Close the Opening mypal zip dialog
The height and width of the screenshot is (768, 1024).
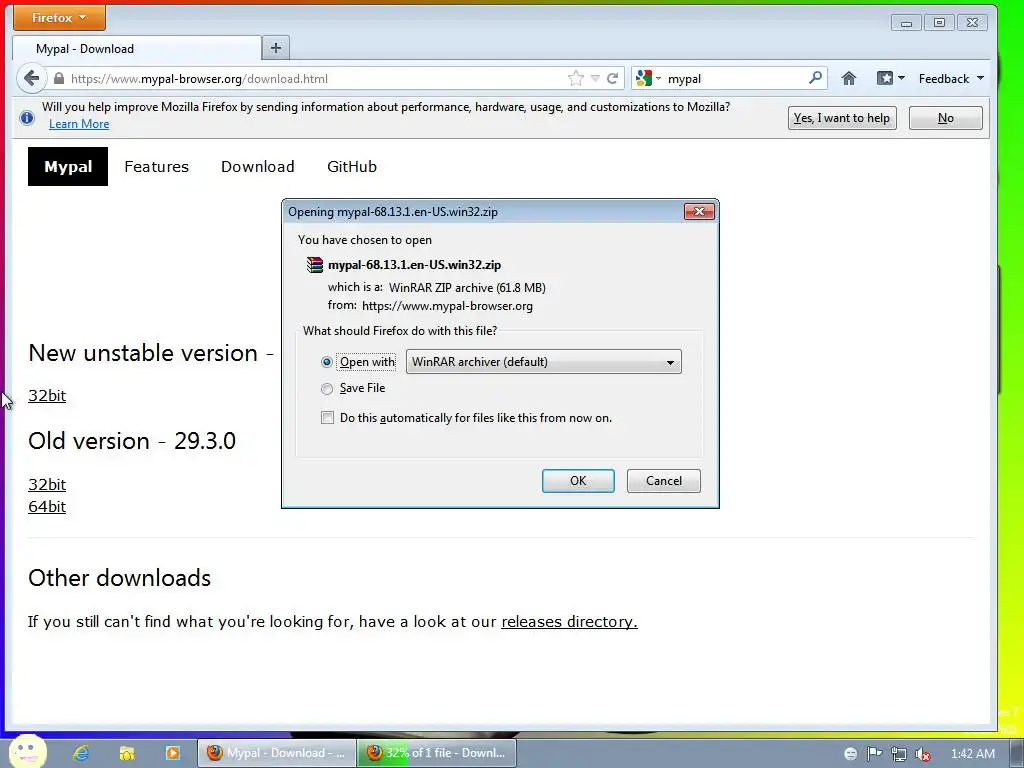point(699,211)
